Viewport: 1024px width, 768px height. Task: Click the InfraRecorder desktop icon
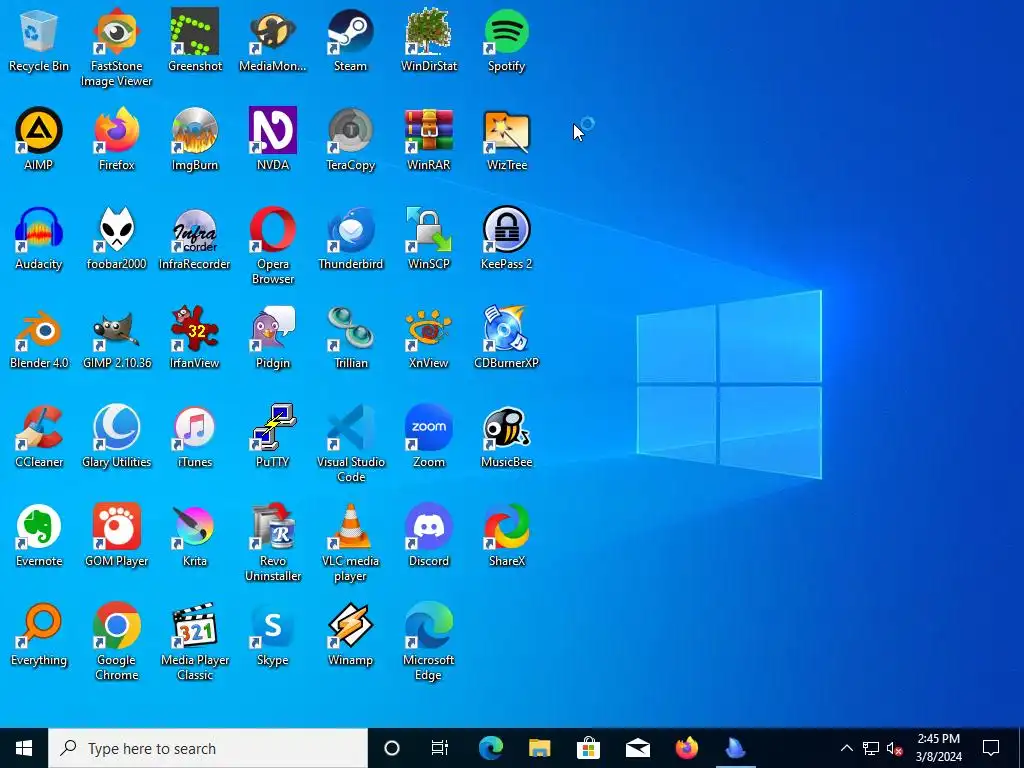pyautogui.click(x=195, y=229)
